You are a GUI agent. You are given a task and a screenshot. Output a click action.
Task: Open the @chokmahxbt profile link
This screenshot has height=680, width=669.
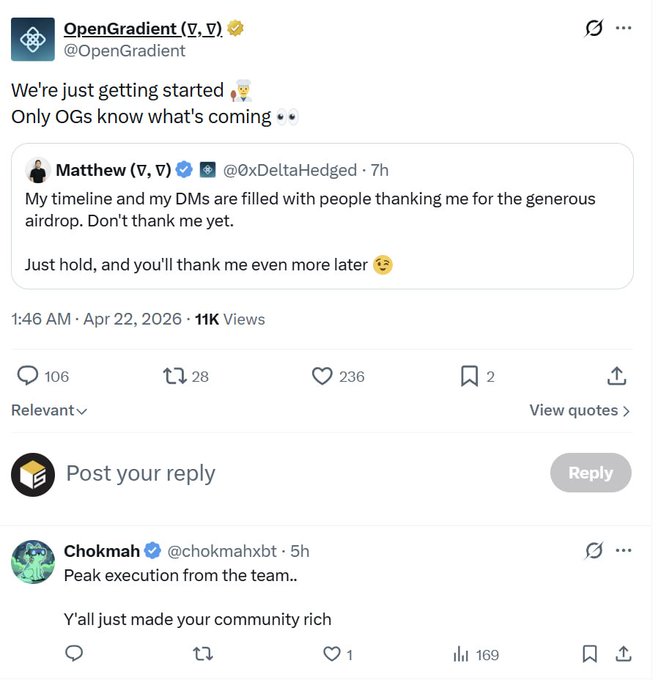pos(223,551)
